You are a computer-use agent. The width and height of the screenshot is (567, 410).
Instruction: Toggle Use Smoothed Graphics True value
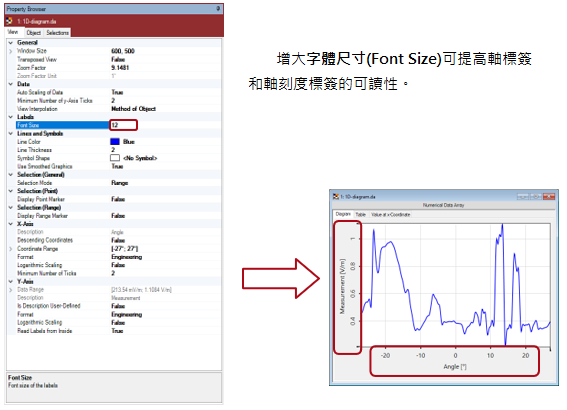[117, 166]
